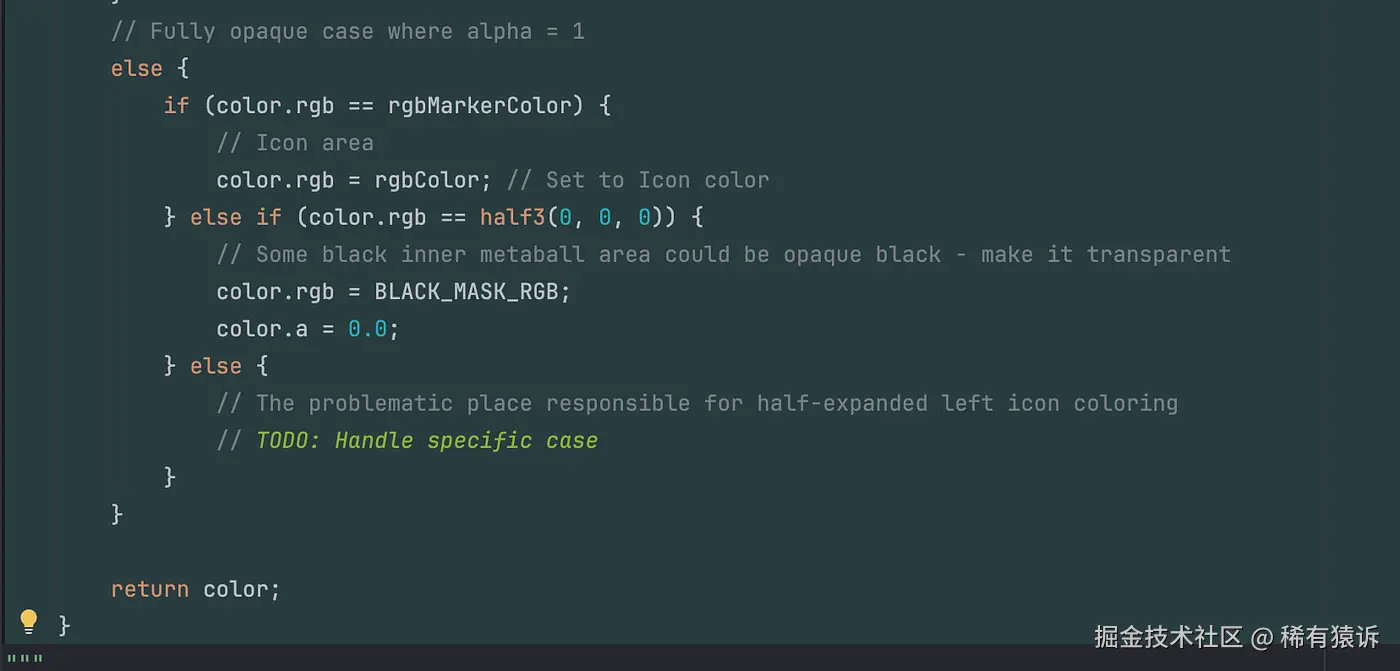This screenshot has width=1400, height=671.
Task: Click the "Some black inner metaball area" comment
Action: [x=723, y=254]
